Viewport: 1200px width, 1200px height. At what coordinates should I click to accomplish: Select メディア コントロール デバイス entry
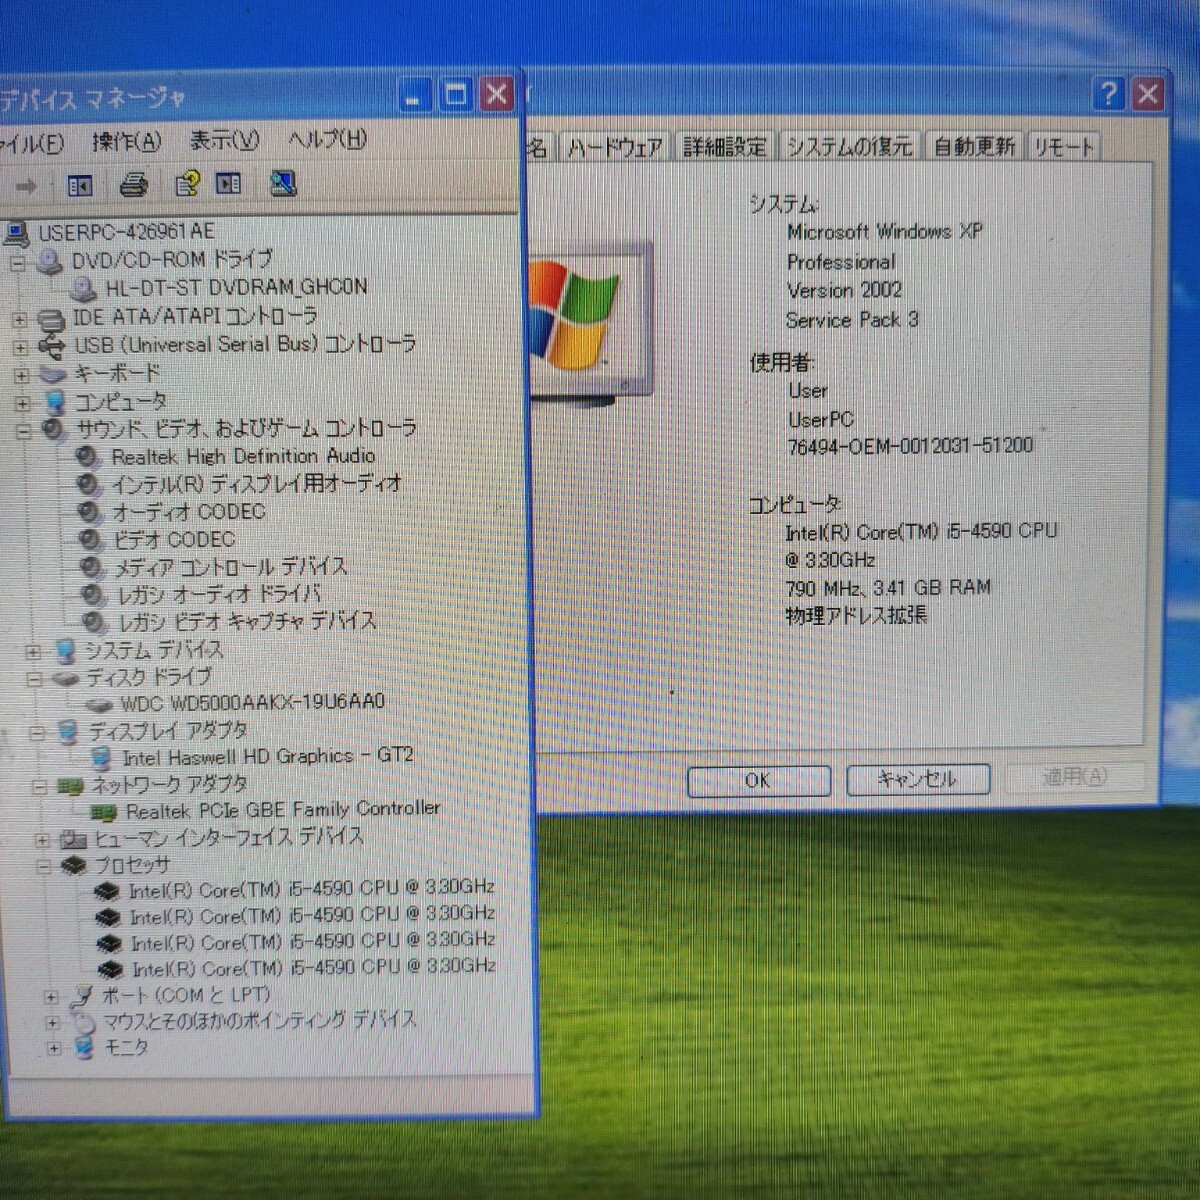[x=230, y=567]
